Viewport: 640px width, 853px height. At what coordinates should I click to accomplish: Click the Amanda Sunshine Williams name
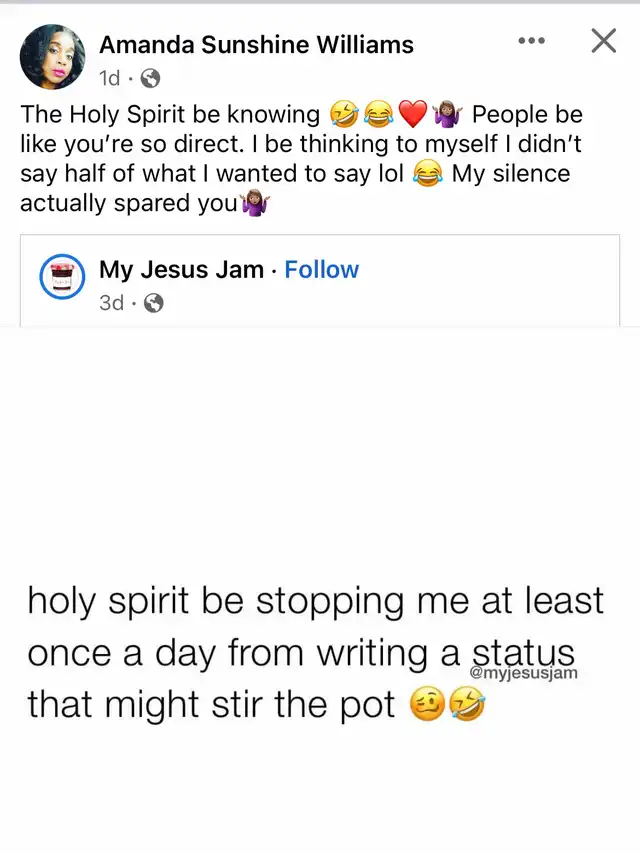[256, 44]
